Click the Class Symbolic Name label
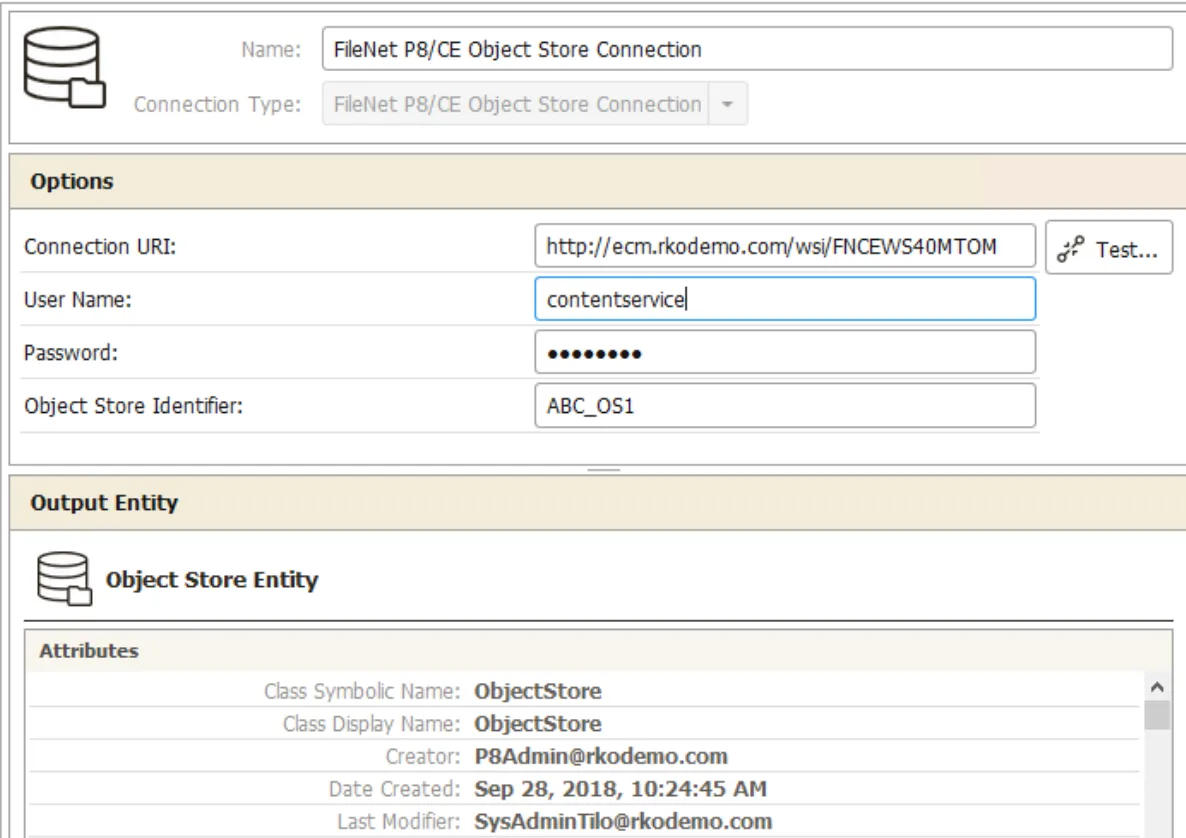 [362, 691]
